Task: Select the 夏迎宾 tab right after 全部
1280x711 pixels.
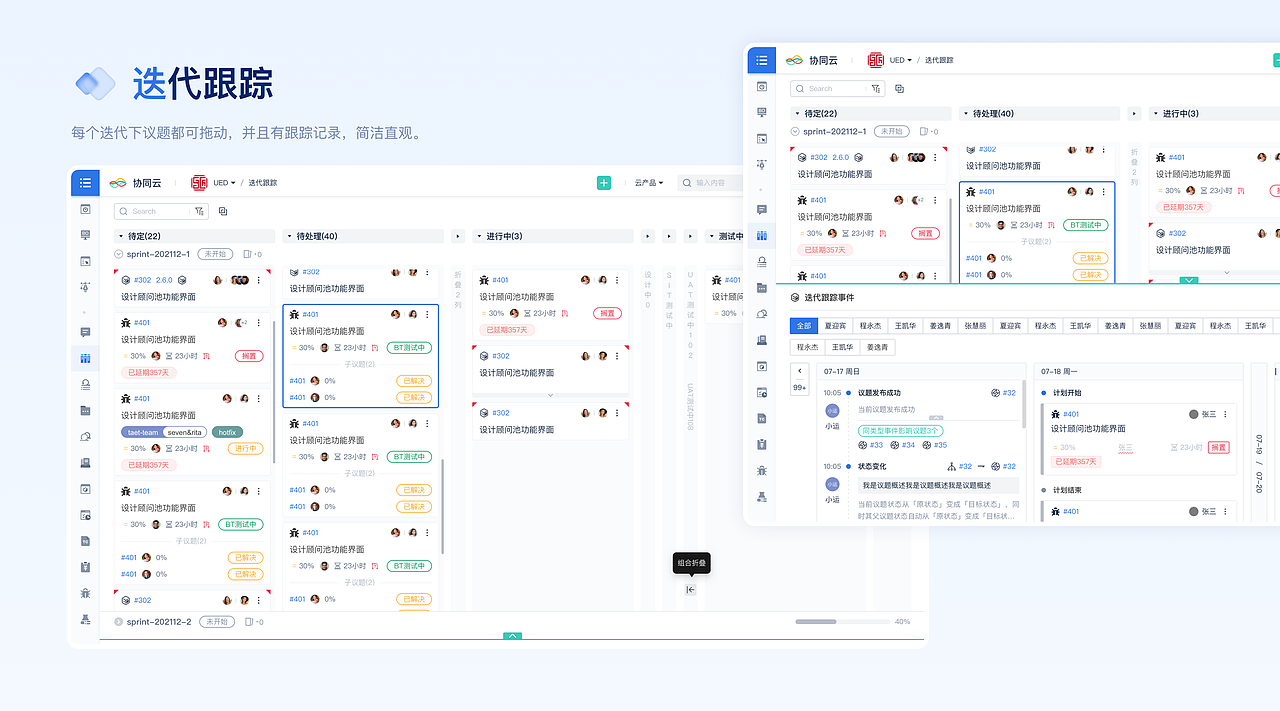Action: pos(835,326)
